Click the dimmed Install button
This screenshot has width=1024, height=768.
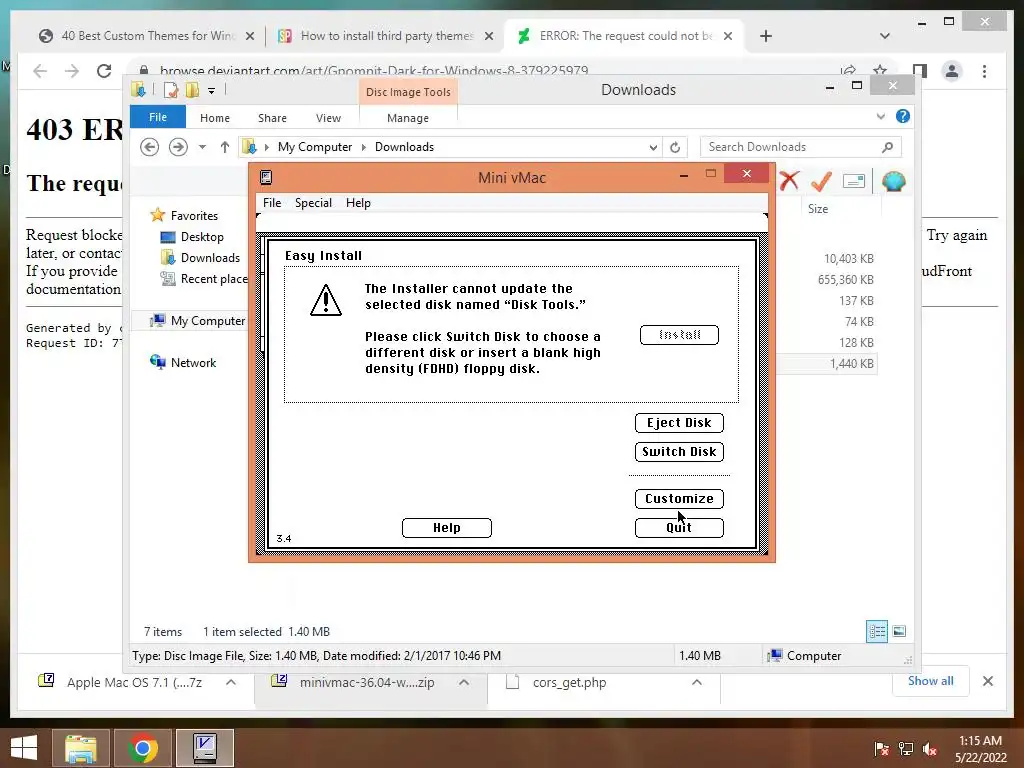click(x=679, y=335)
